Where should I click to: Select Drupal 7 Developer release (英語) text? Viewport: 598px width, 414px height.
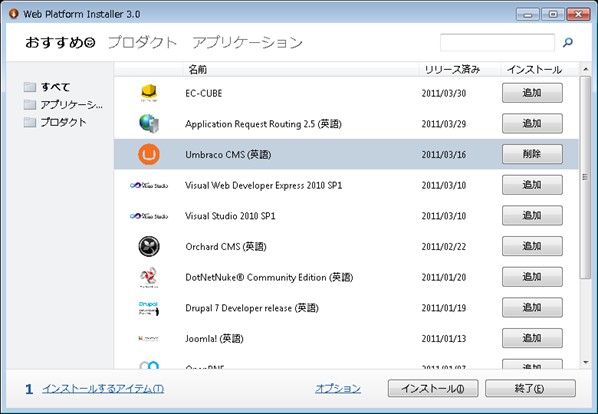pyautogui.click(x=252, y=308)
